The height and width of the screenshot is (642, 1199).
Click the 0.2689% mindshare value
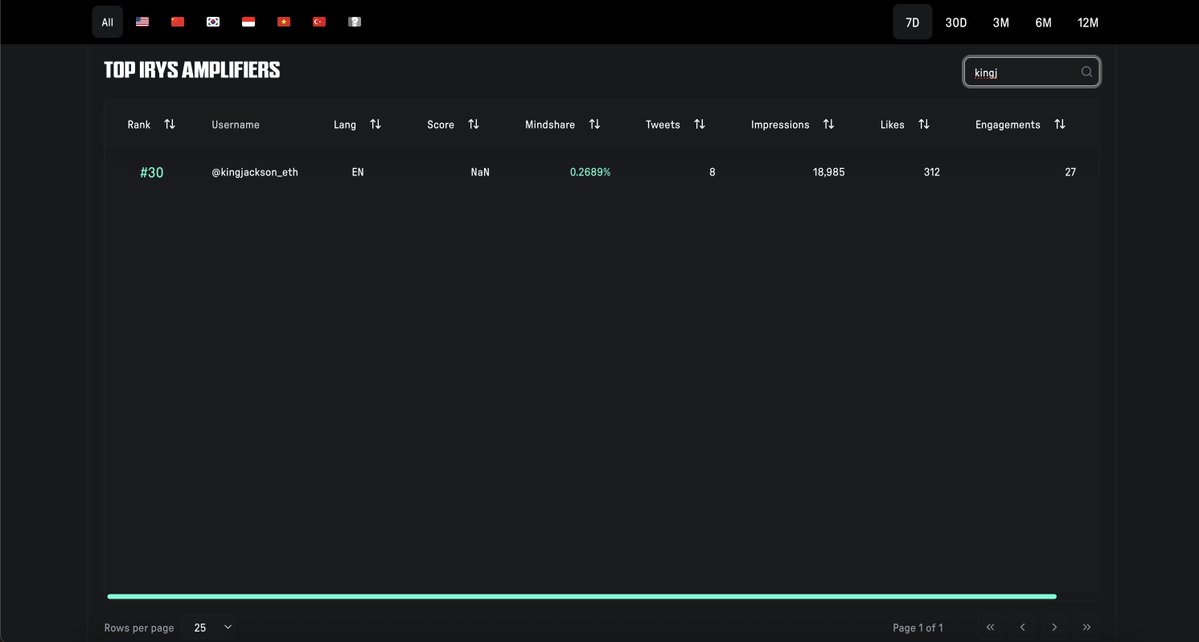pyautogui.click(x=590, y=173)
